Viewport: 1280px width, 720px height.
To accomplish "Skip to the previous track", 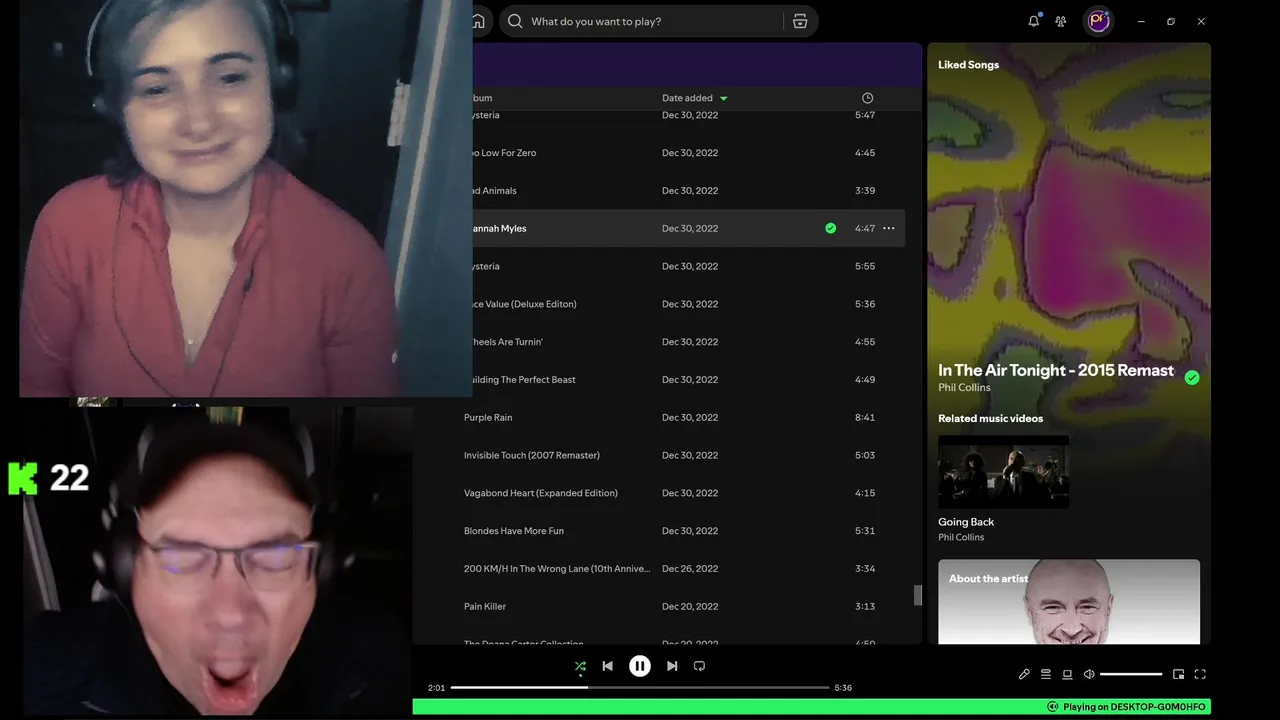I will 607,666.
